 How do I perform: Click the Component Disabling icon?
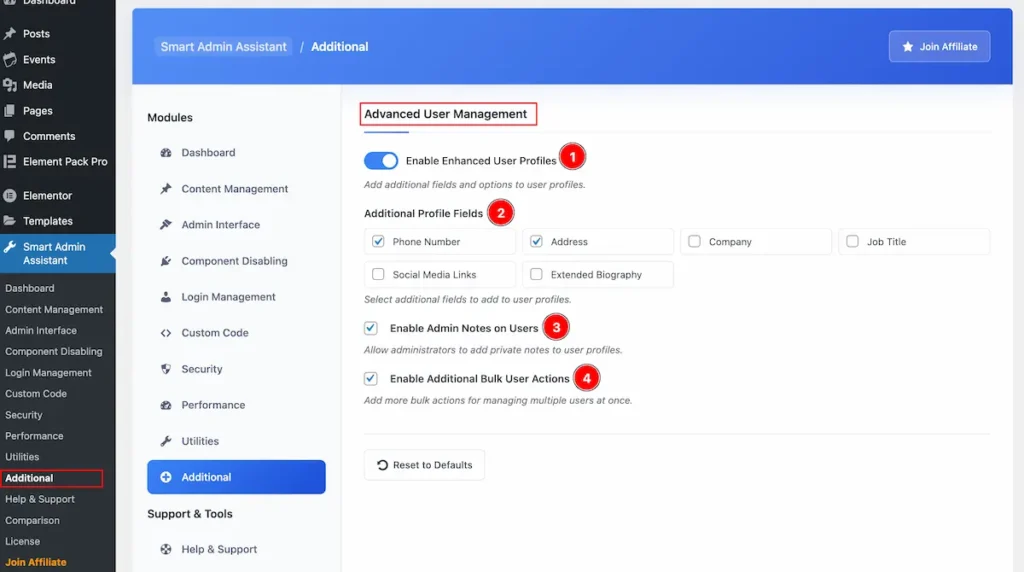(166, 261)
